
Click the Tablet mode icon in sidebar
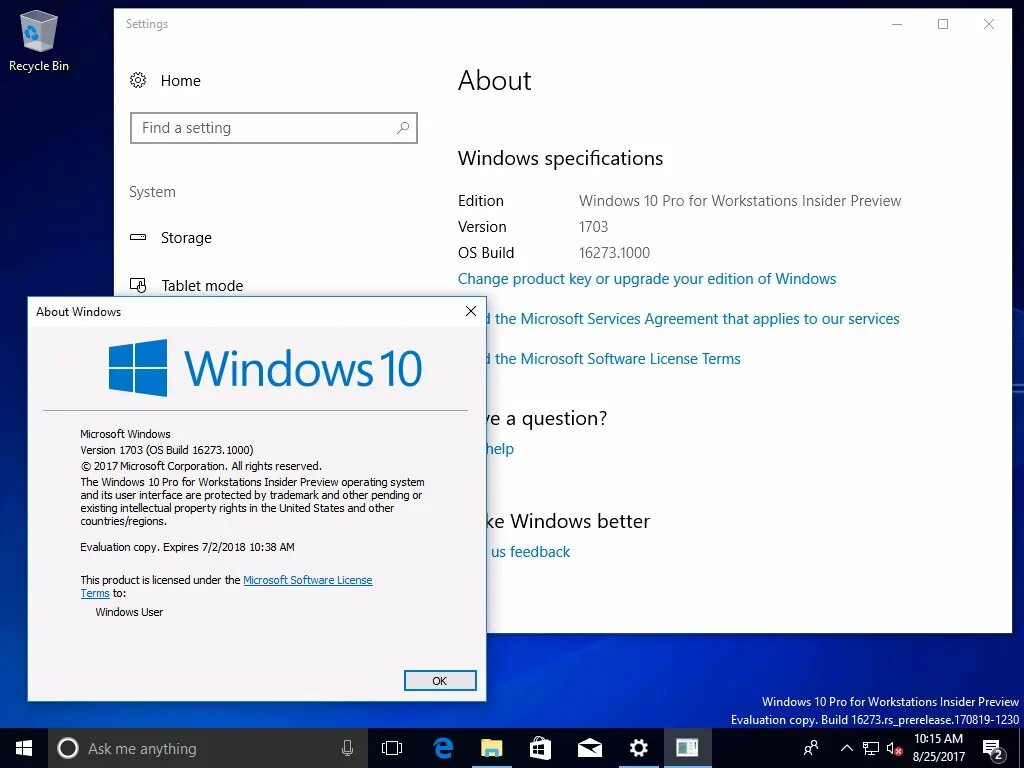(138, 285)
